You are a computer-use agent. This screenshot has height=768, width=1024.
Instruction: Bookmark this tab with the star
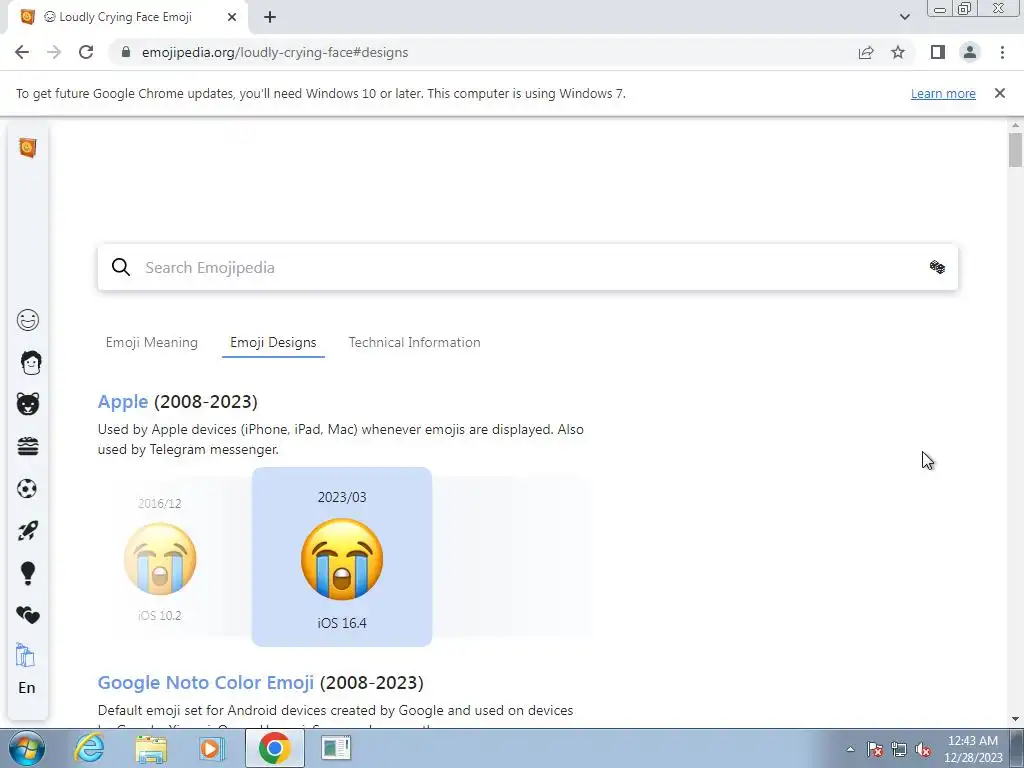pyautogui.click(x=898, y=52)
